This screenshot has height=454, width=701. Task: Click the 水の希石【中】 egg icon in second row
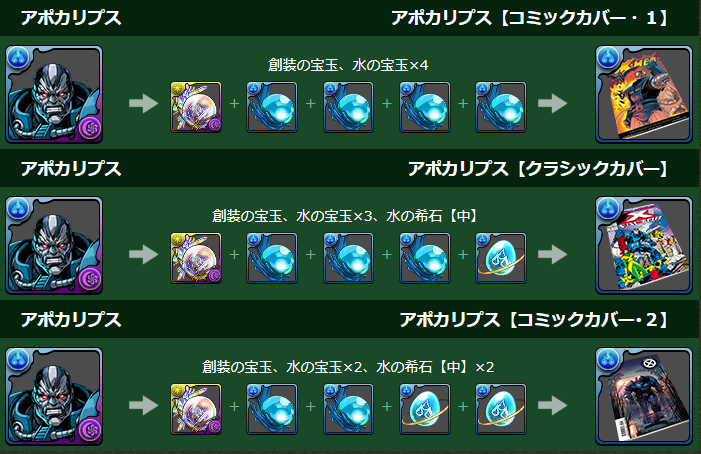click(x=501, y=258)
